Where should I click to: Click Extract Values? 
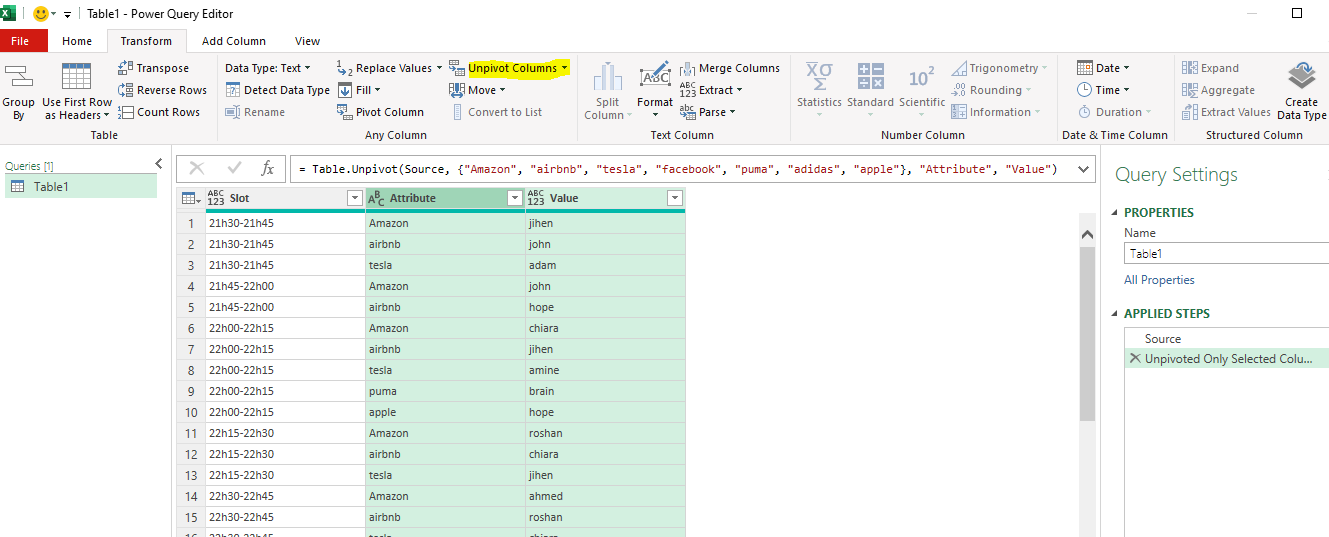click(1226, 112)
